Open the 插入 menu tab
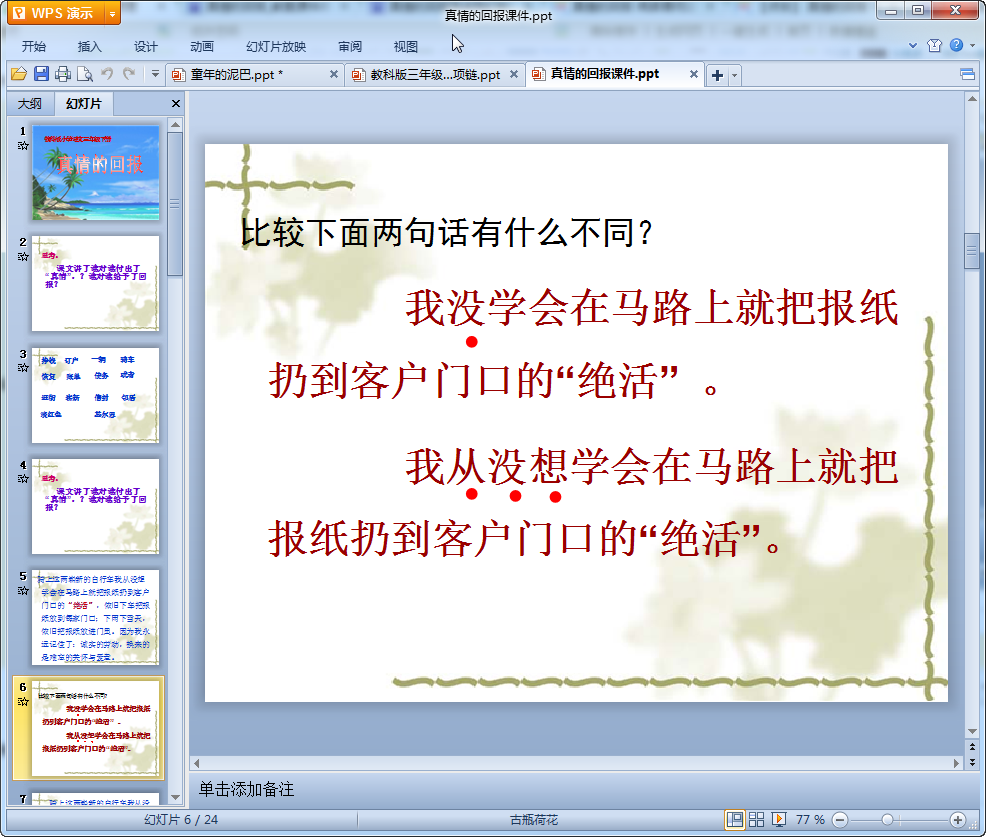This screenshot has height=837, width=986. (x=89, y=47)
